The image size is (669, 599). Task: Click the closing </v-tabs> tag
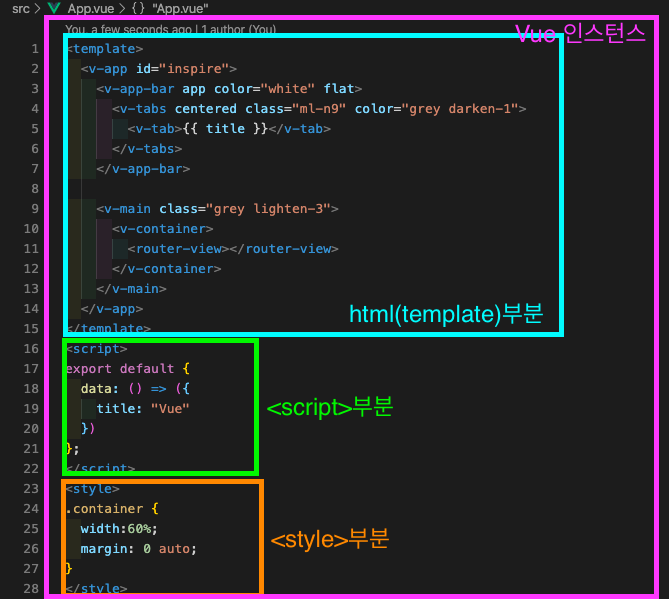coord(147,149)
